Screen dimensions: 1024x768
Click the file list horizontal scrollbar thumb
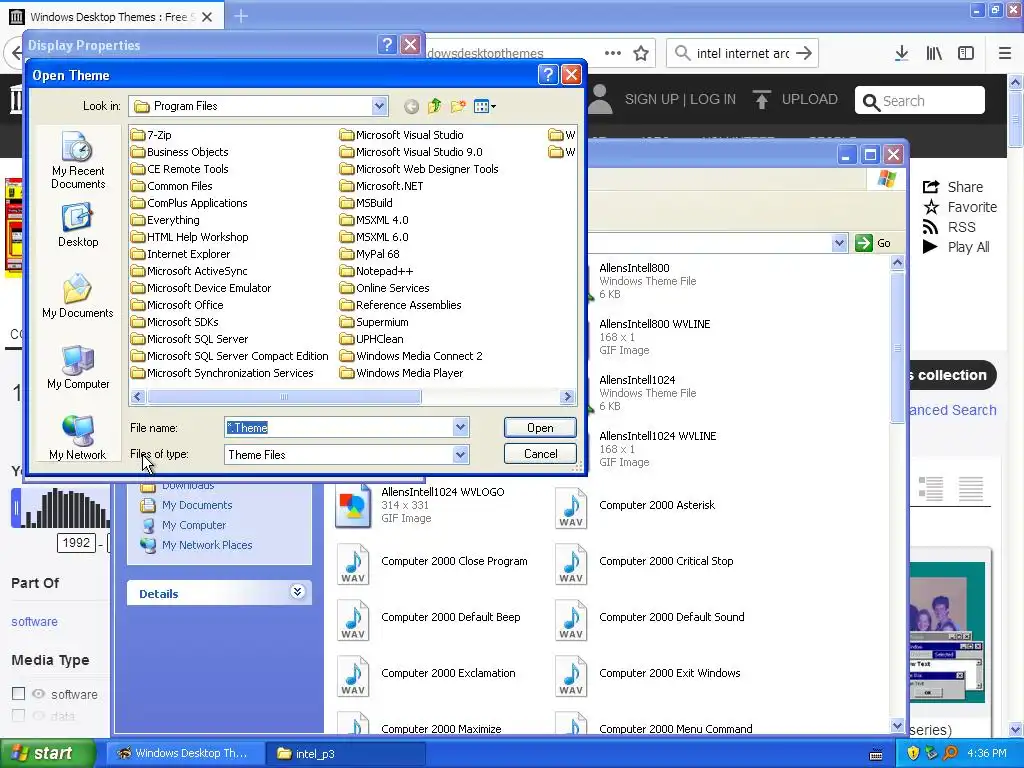[284, 396]
